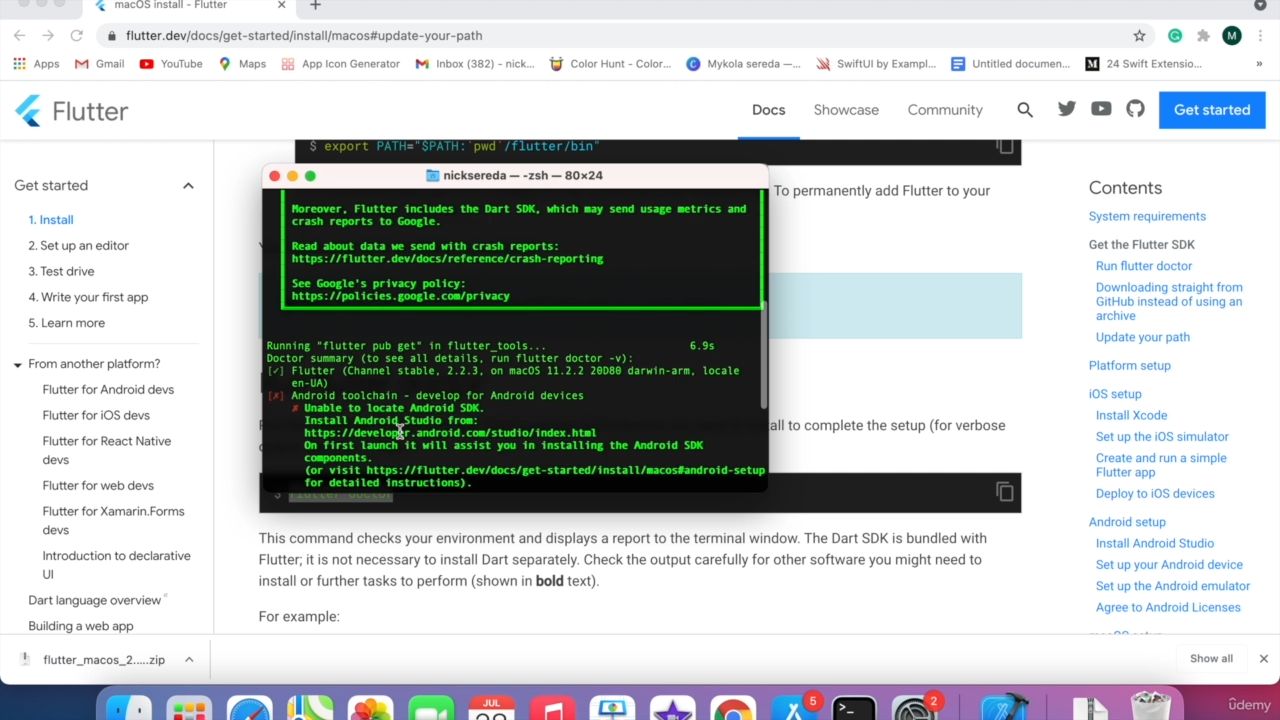
Task: Show all downloads
Action: [1211, 659]
